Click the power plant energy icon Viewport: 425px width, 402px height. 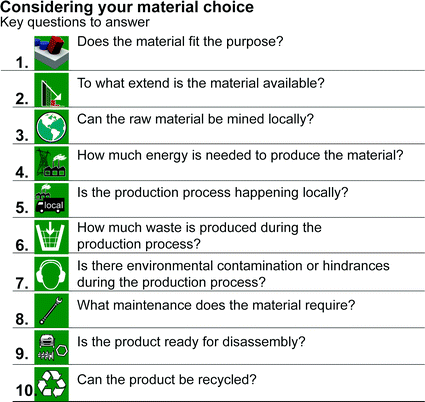click(51, 163)
